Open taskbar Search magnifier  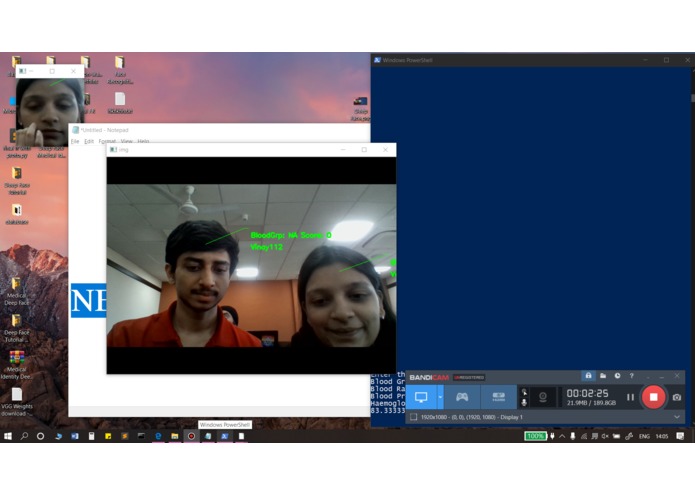click(x=24, y=436)
